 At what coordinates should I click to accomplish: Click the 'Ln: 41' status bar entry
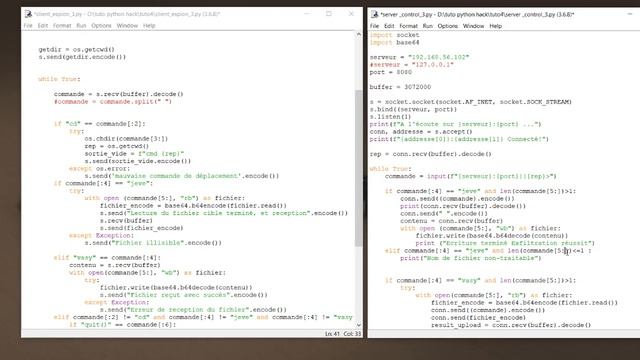point(332,333)
